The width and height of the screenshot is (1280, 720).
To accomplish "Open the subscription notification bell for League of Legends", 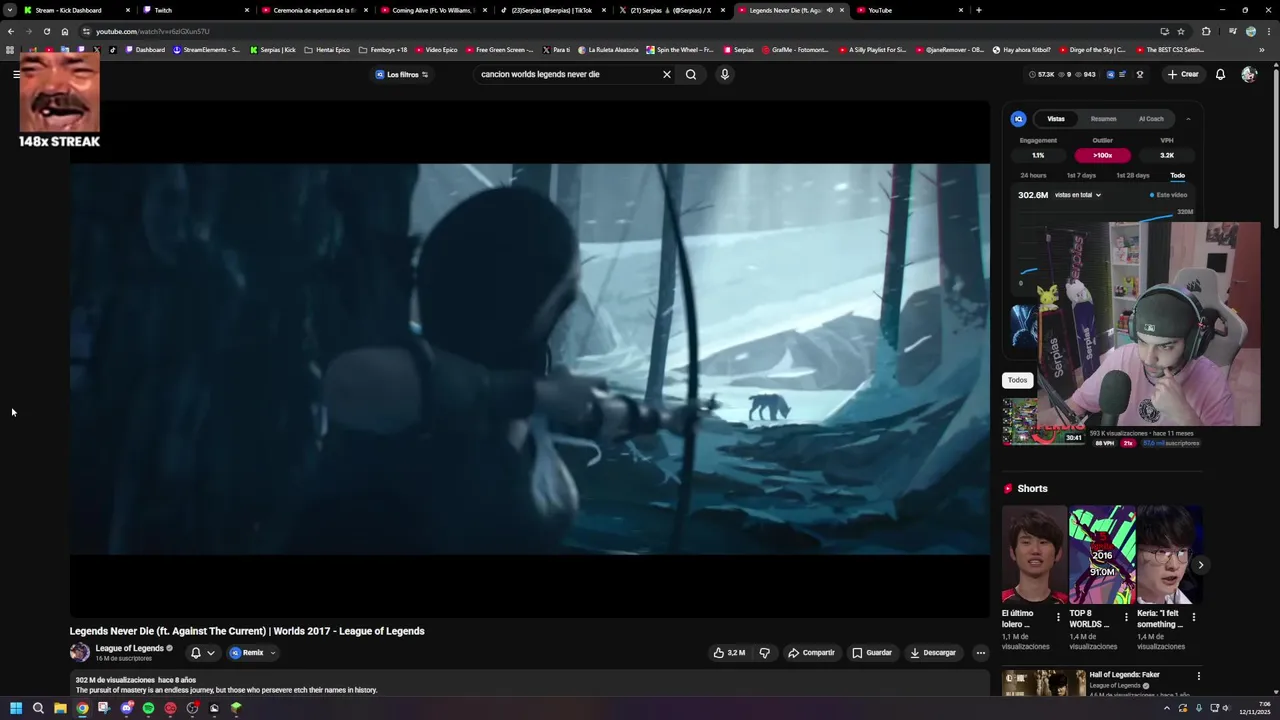I will coord(196,653).
